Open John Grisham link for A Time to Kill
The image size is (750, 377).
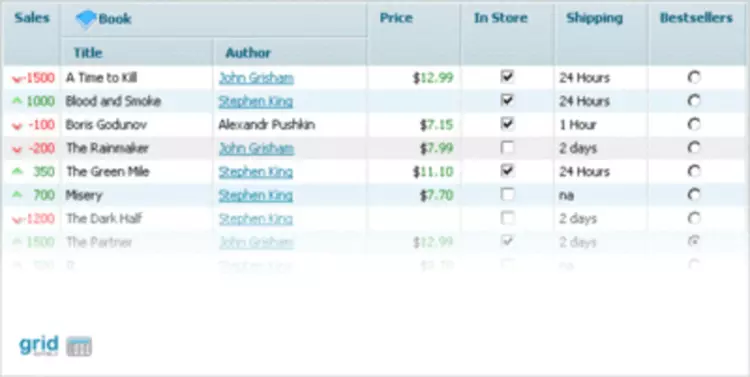click(256, 78)
